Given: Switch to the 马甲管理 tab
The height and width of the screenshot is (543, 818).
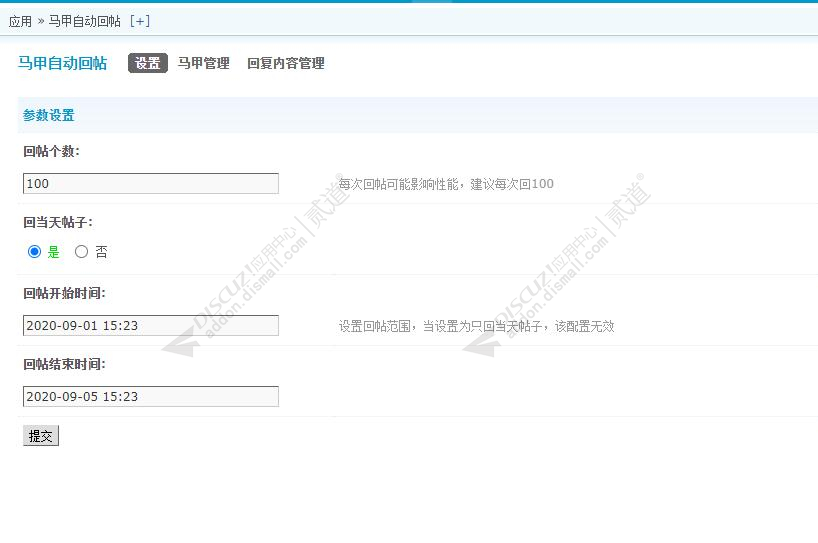Looking at the screenshot, I should point(203,63).
